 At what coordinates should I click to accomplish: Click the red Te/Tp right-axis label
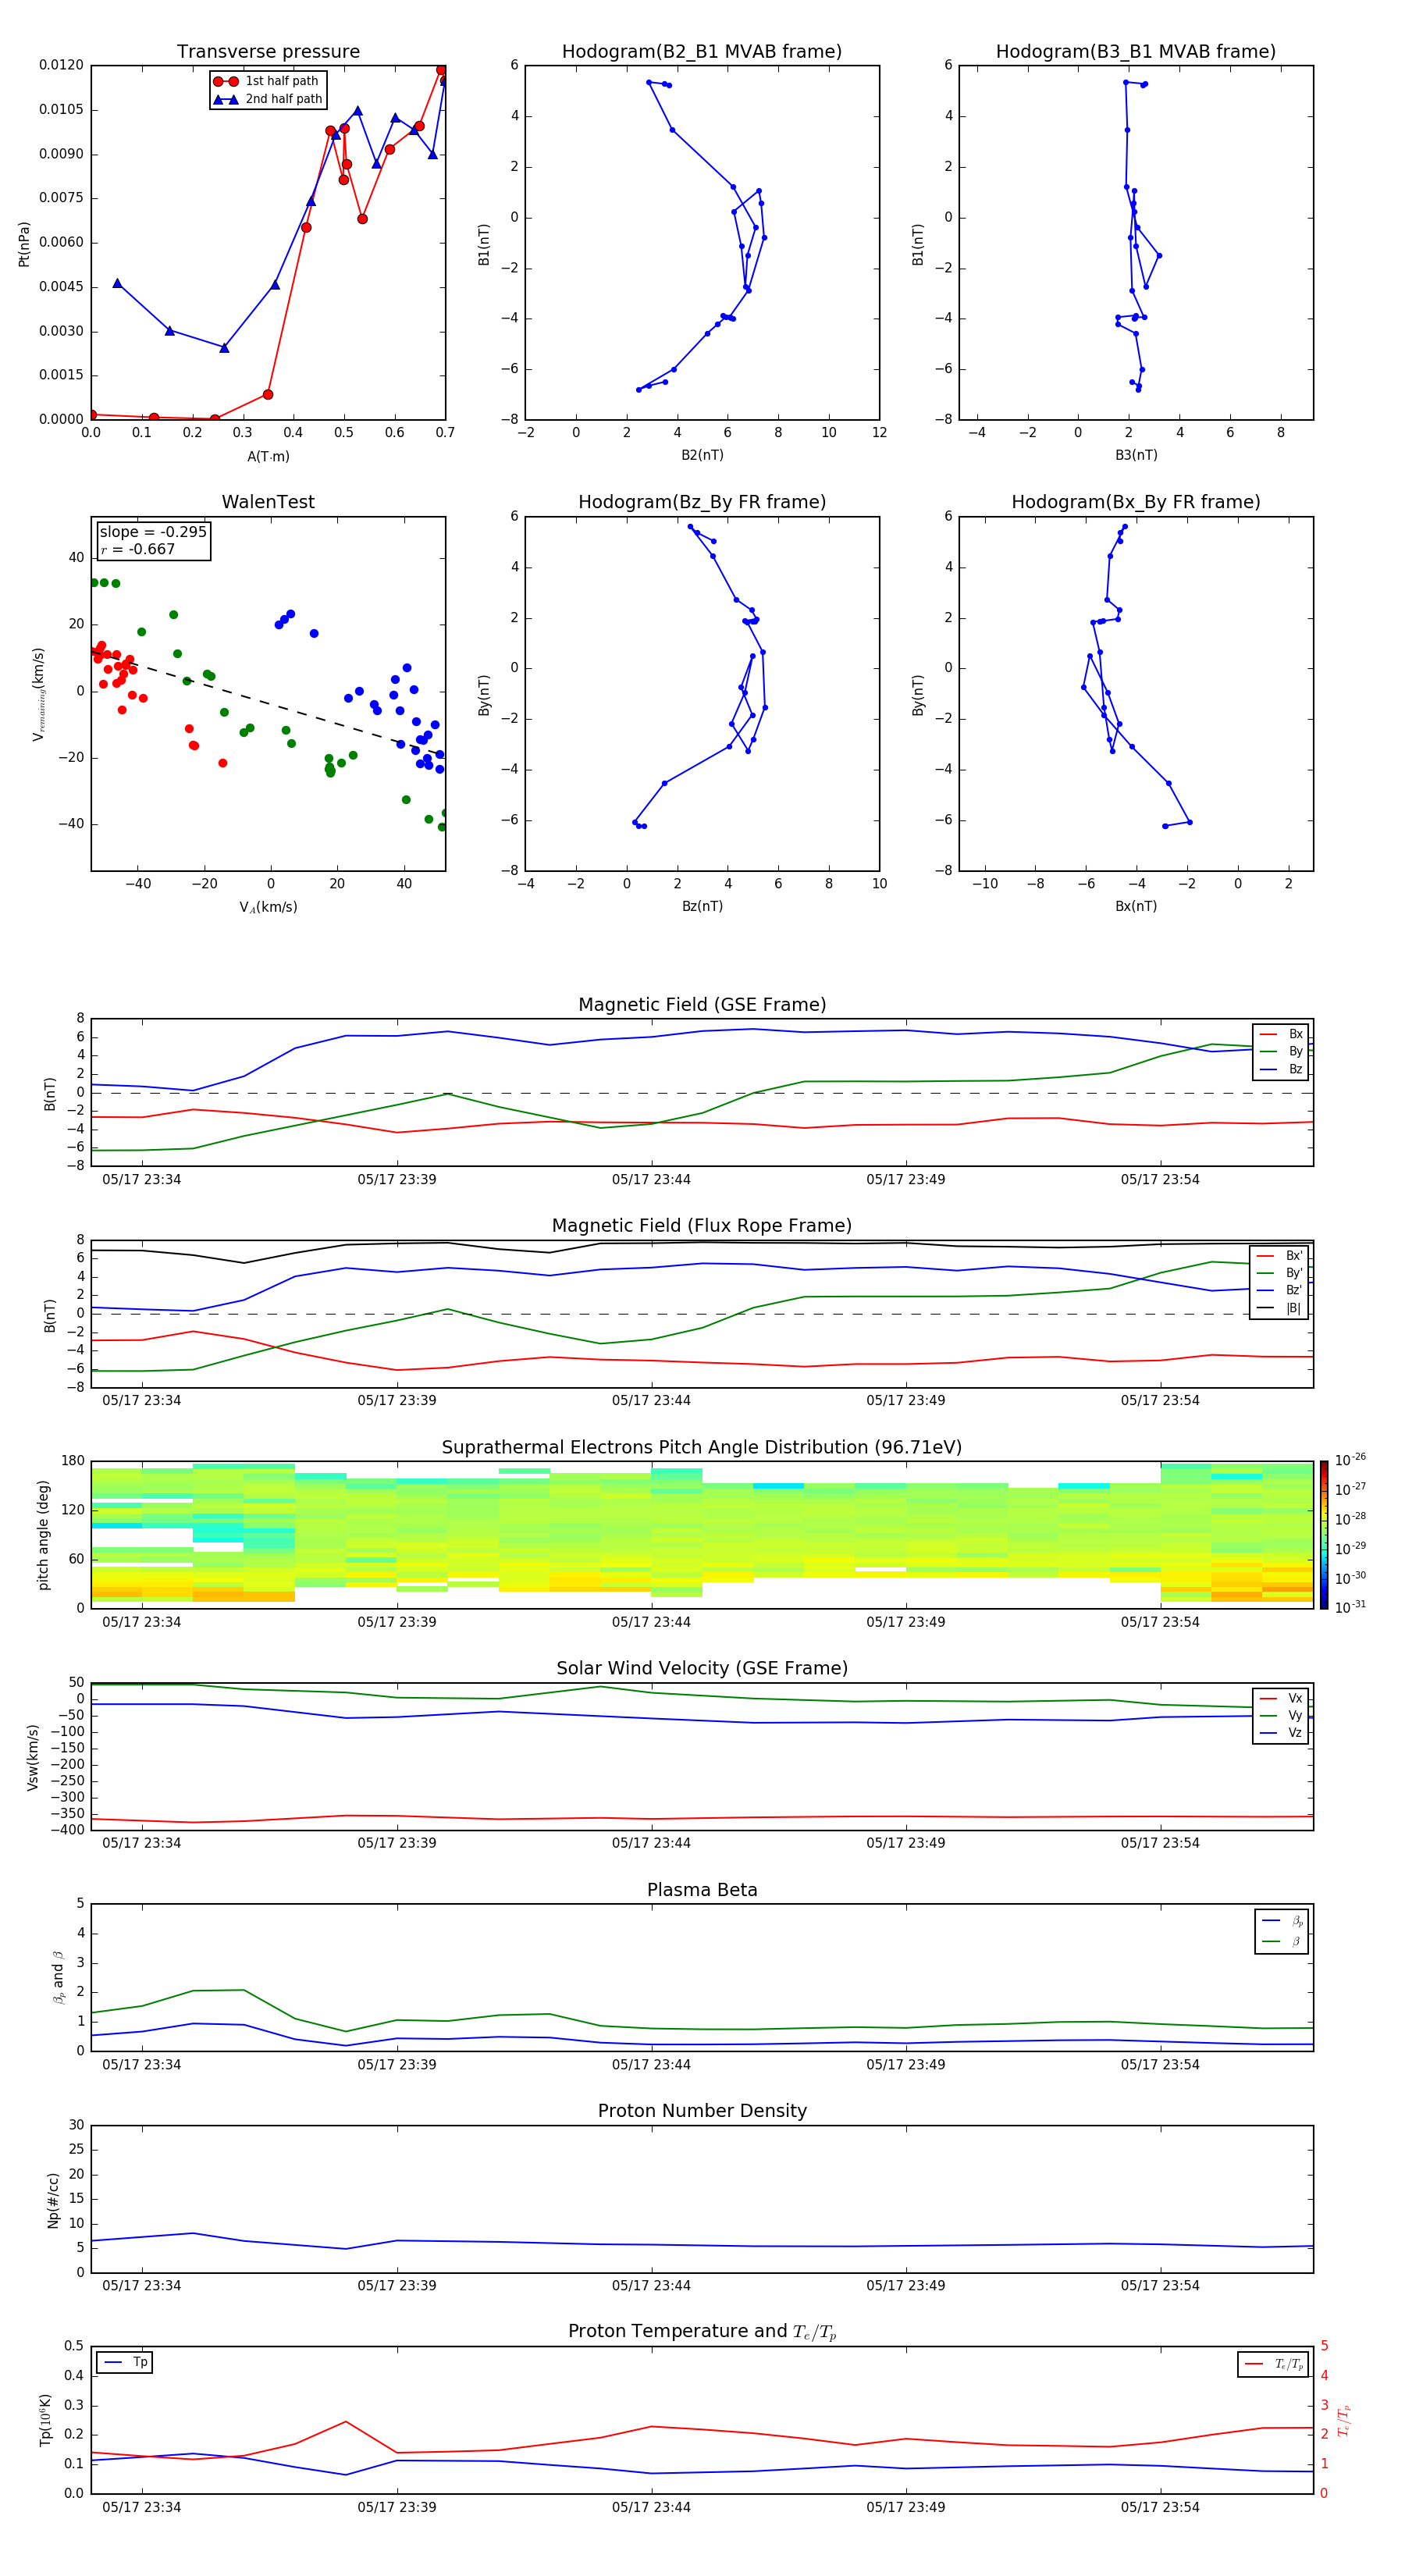coord(1344,2421)
